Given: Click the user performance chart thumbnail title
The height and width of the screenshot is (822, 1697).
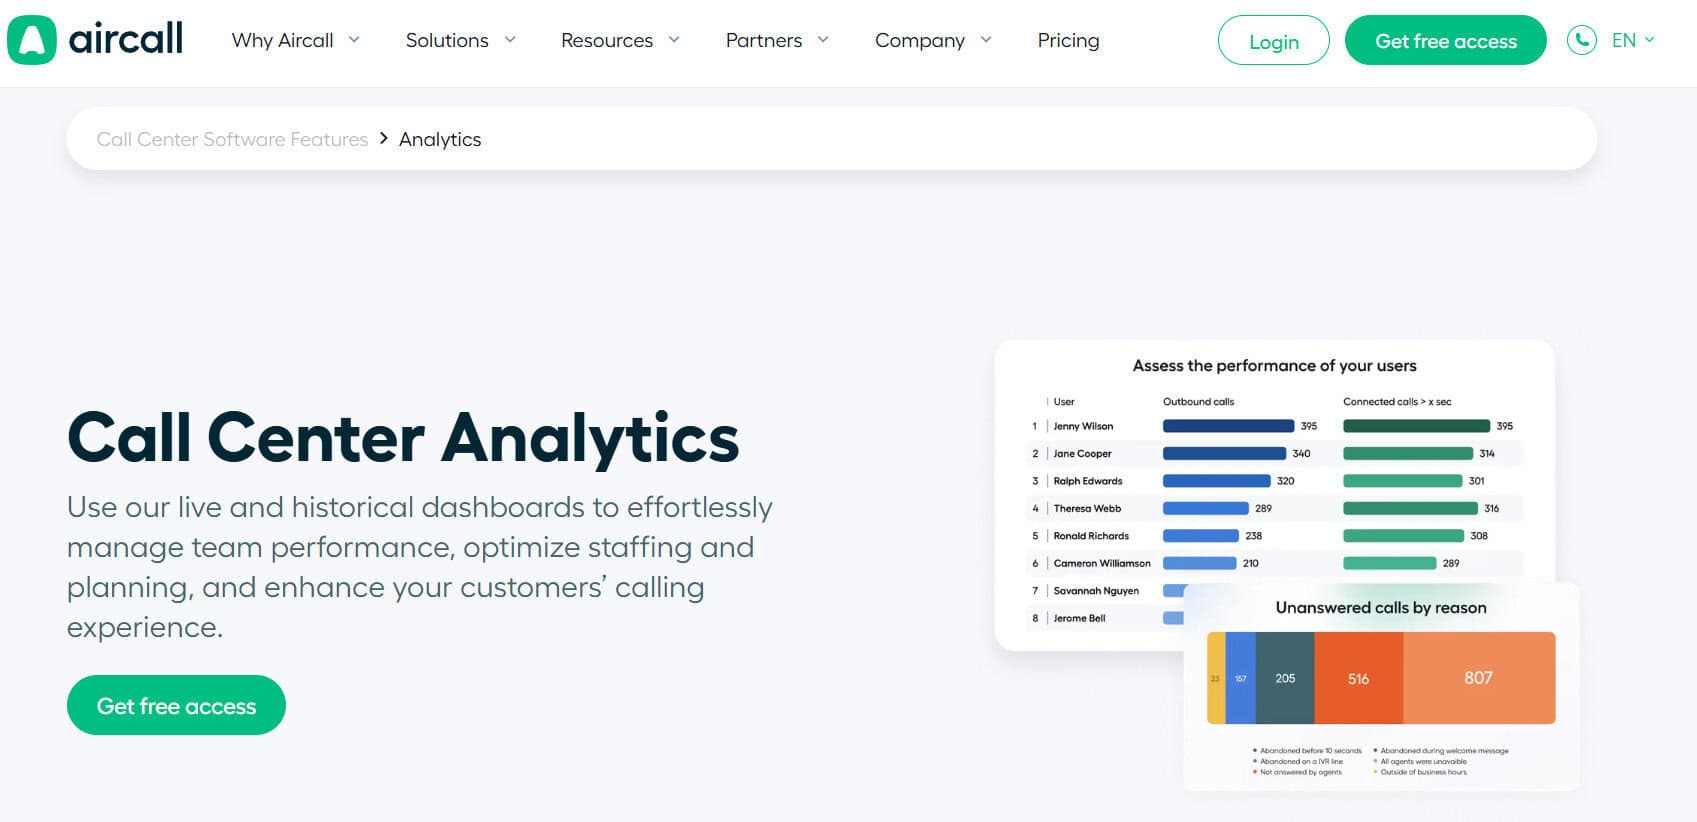Looking at the screenshot, I should [x=1274, y=366].
